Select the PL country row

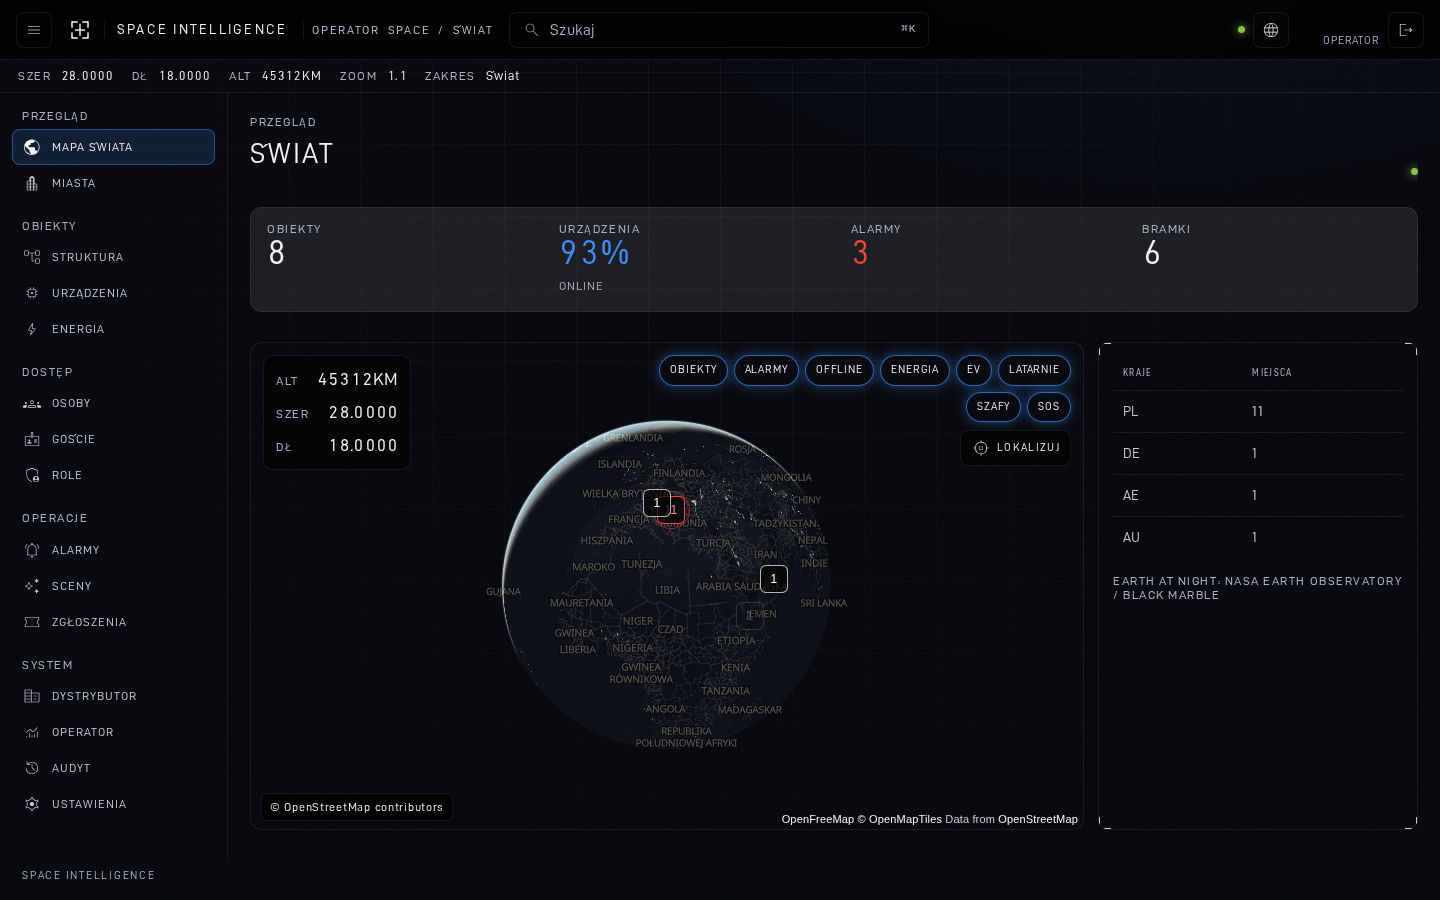coord(1258,411)
